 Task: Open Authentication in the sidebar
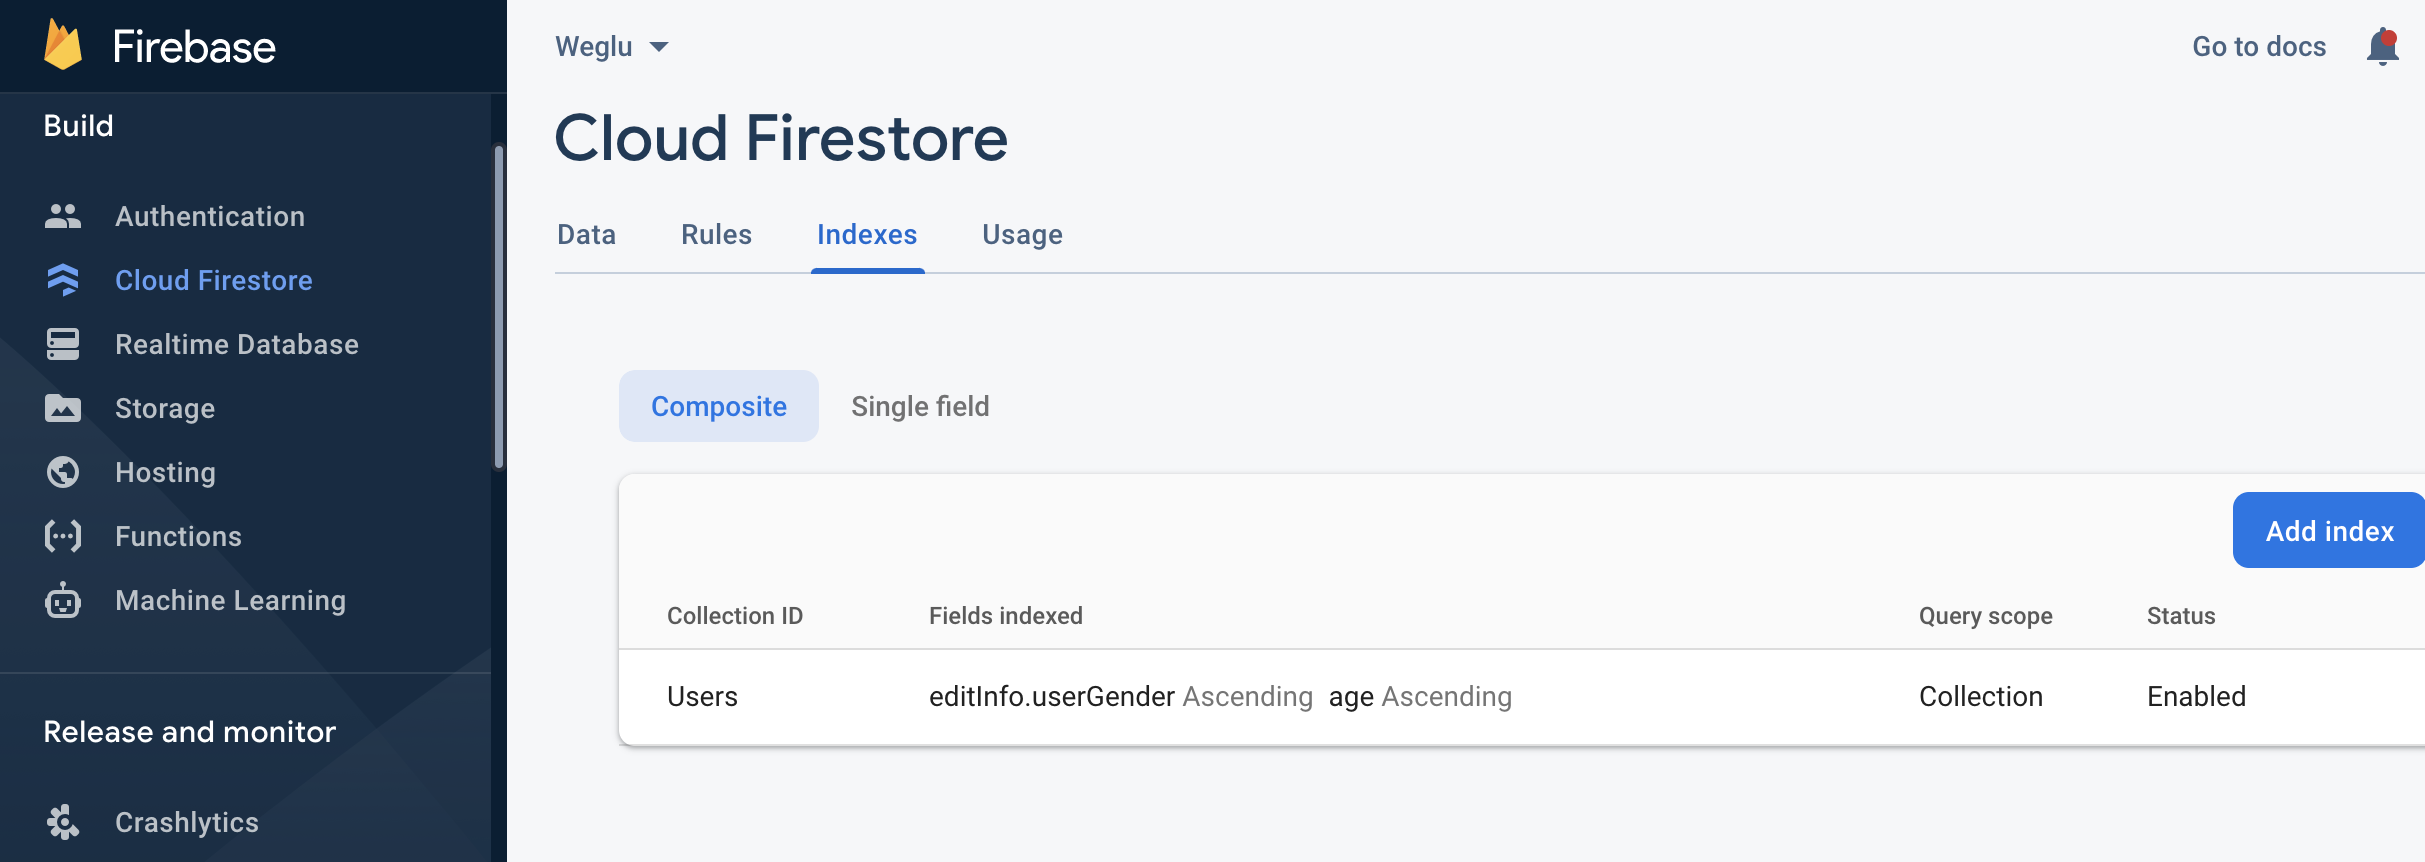tap(210, 216)
